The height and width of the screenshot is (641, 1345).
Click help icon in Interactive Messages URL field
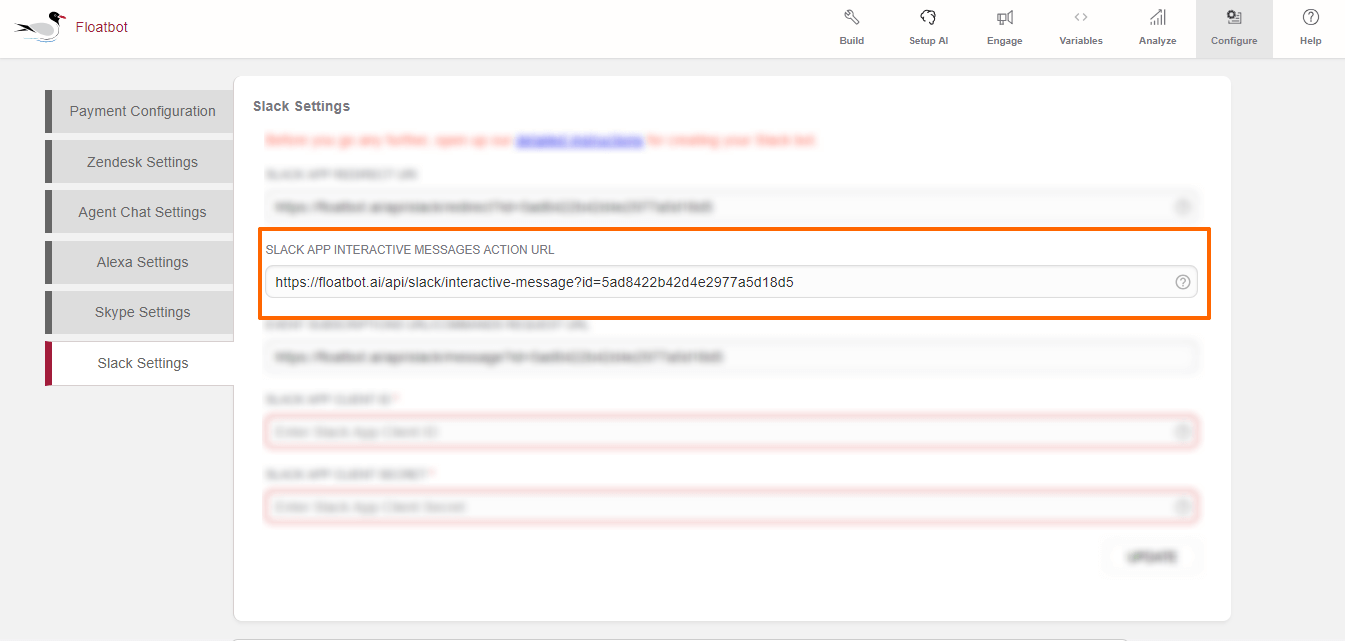[1182, 282]
